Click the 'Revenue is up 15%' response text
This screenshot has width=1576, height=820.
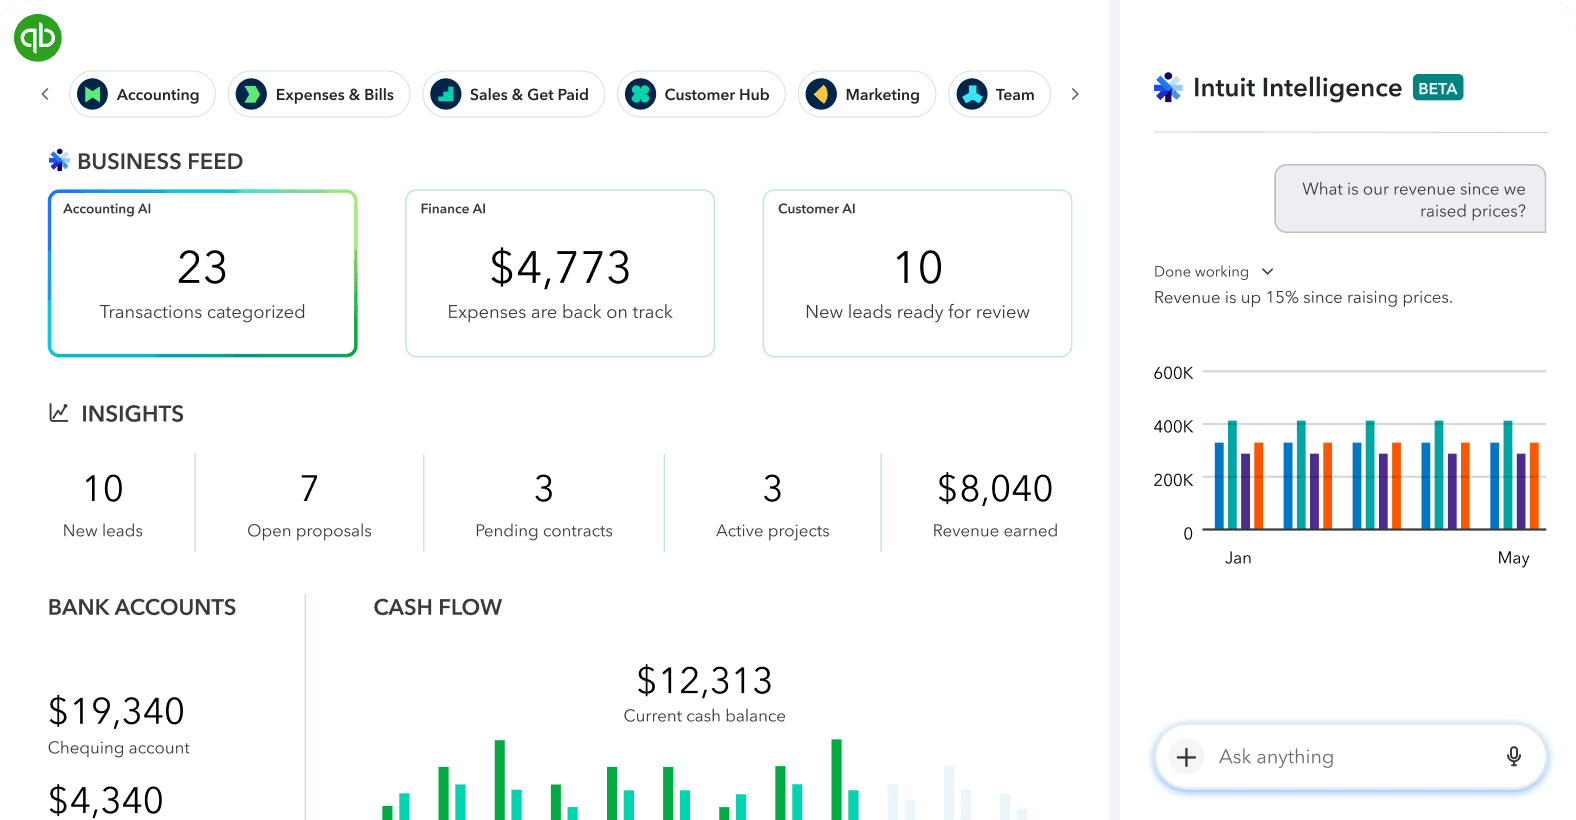click(1303, 297)
